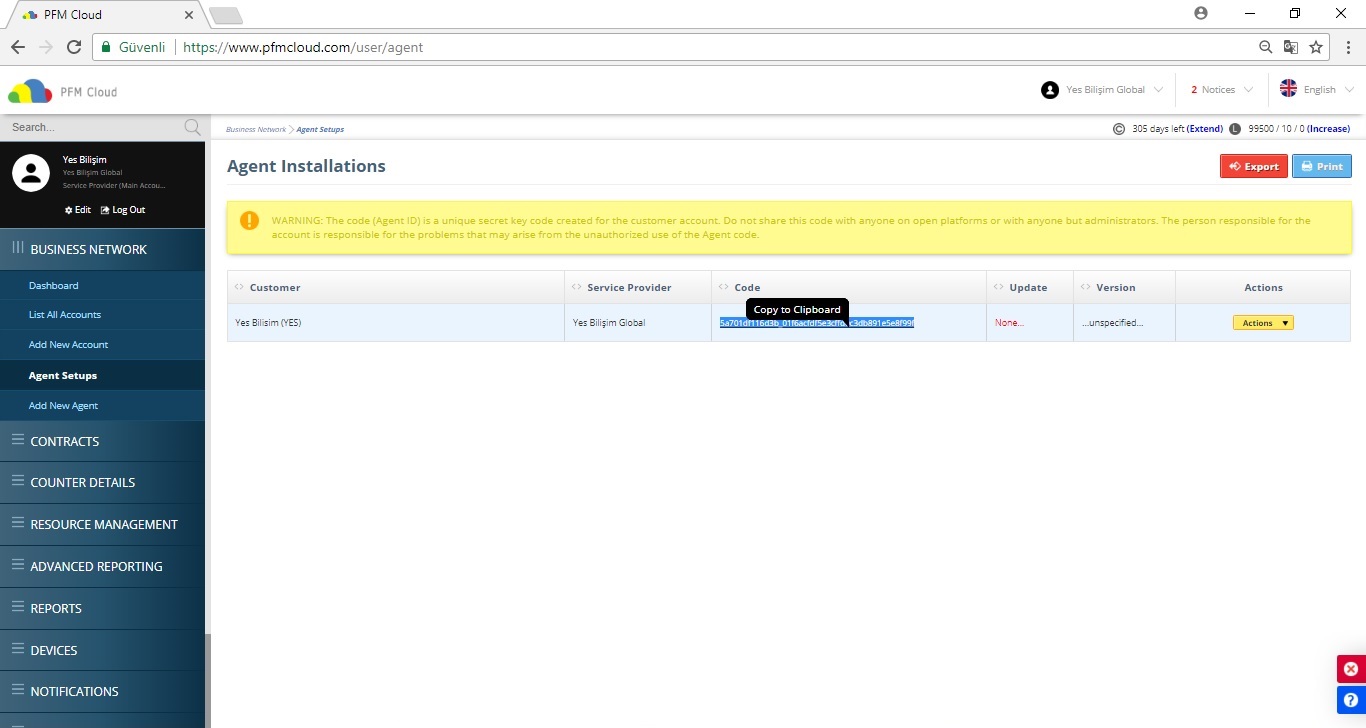Expand the RESOURCE MANAGEMENT section
Image resolution: width=1366 pixels, height=728 pixels.
[102, 524]
